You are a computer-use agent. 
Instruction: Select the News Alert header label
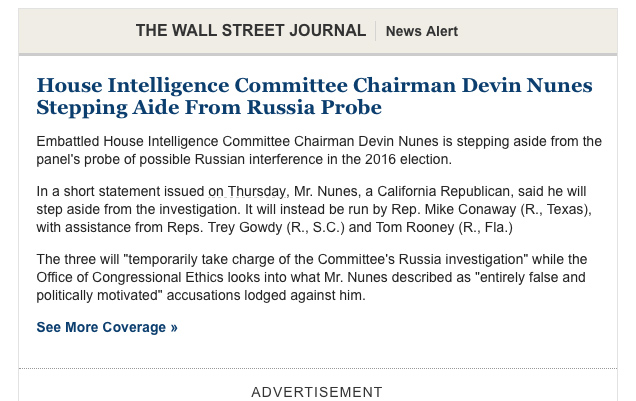pos(421,31)
